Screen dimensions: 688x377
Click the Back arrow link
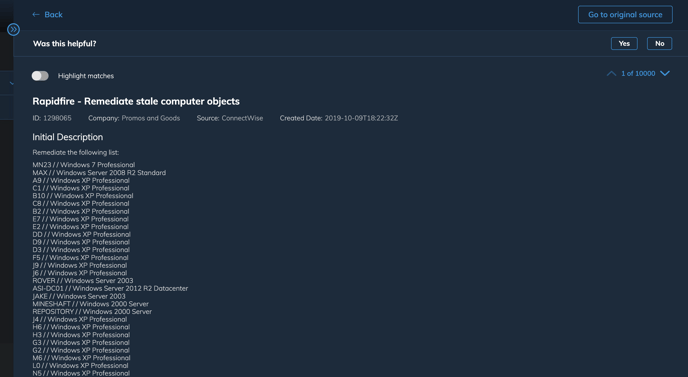47,14
